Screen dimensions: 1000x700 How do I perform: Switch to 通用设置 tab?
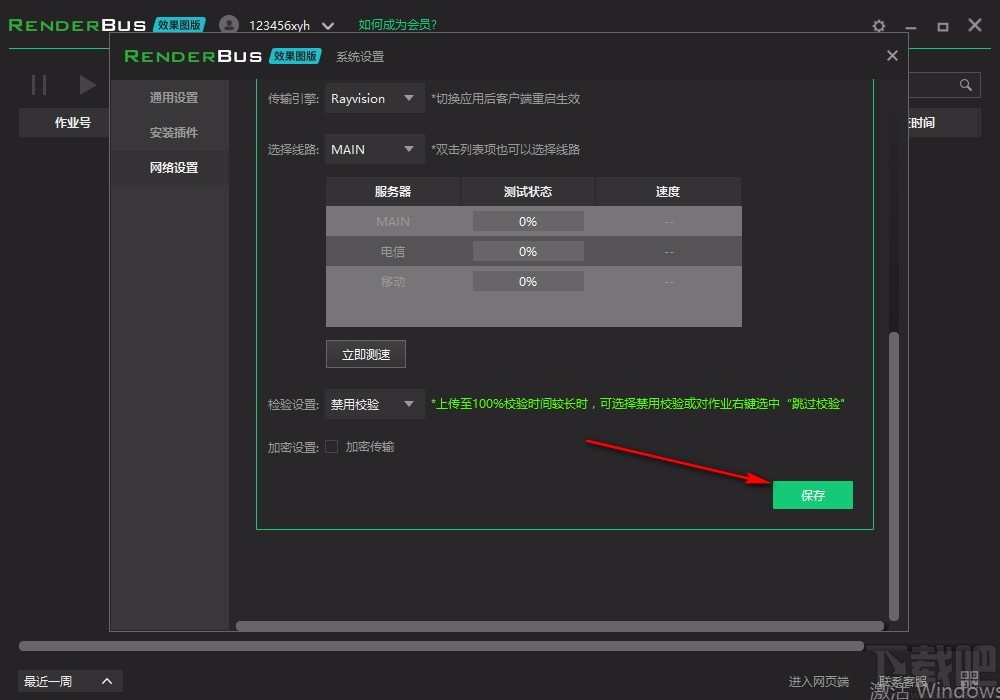coord(173,98)
